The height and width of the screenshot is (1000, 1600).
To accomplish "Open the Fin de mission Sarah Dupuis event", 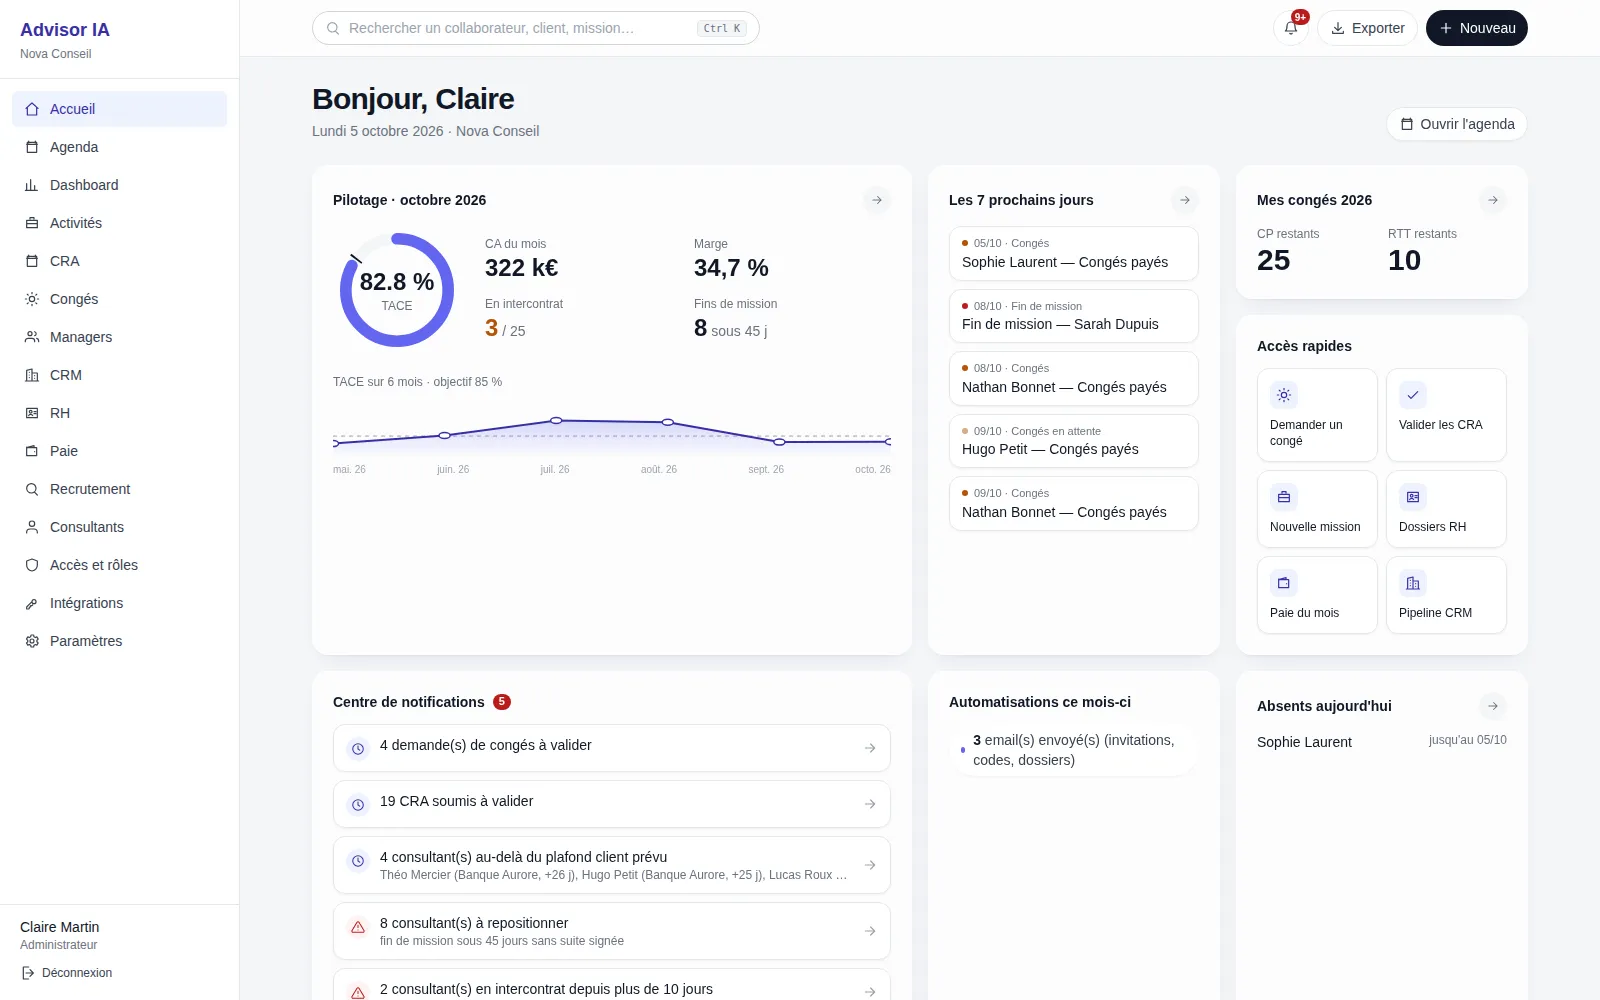I will click(1074, 316).
